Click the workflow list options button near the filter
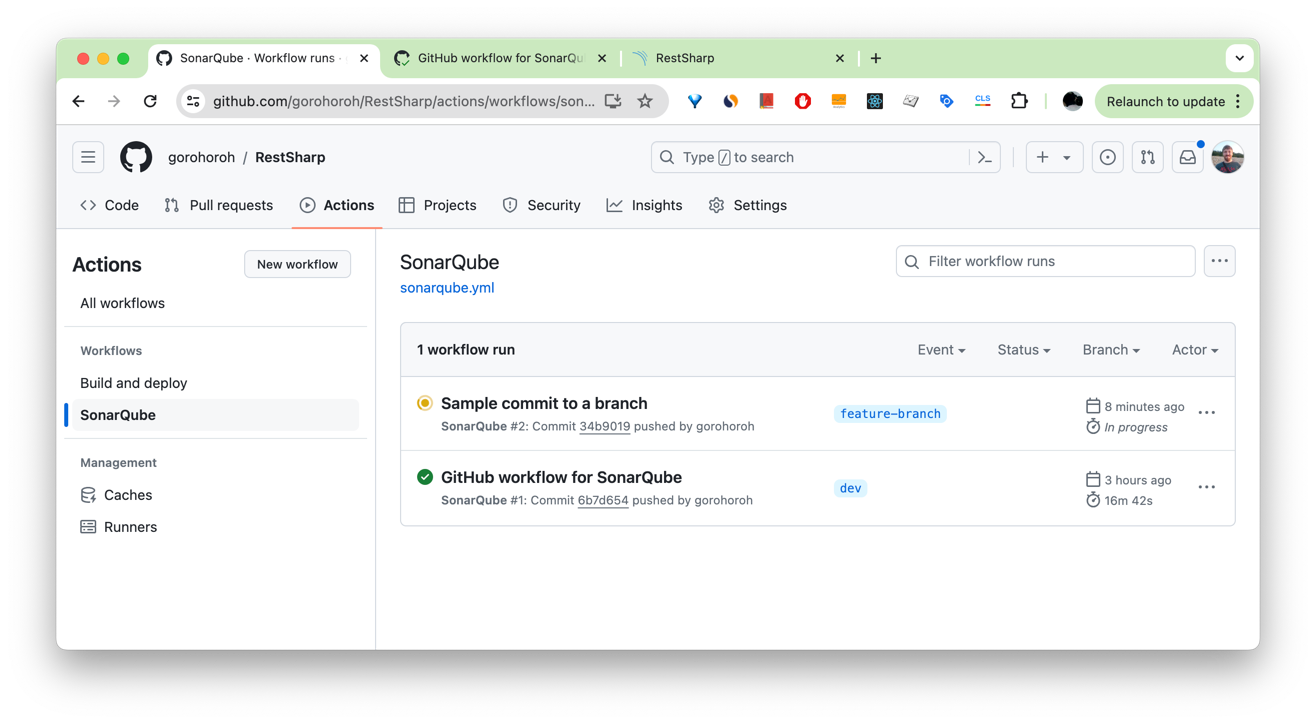This screenshot has height=724, width=1316. (x=1219, y=261)
